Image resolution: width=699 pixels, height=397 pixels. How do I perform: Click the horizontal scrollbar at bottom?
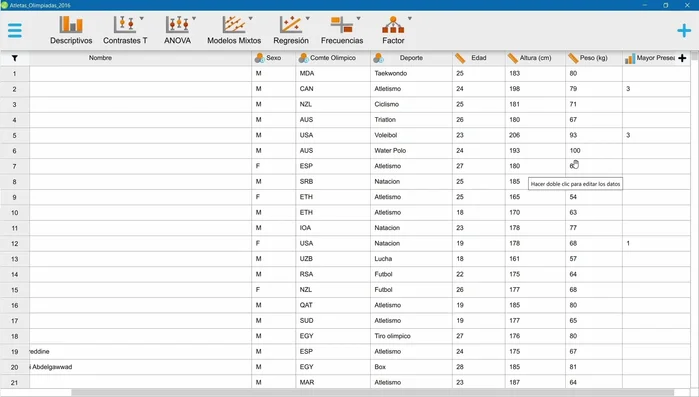[372, 393]
